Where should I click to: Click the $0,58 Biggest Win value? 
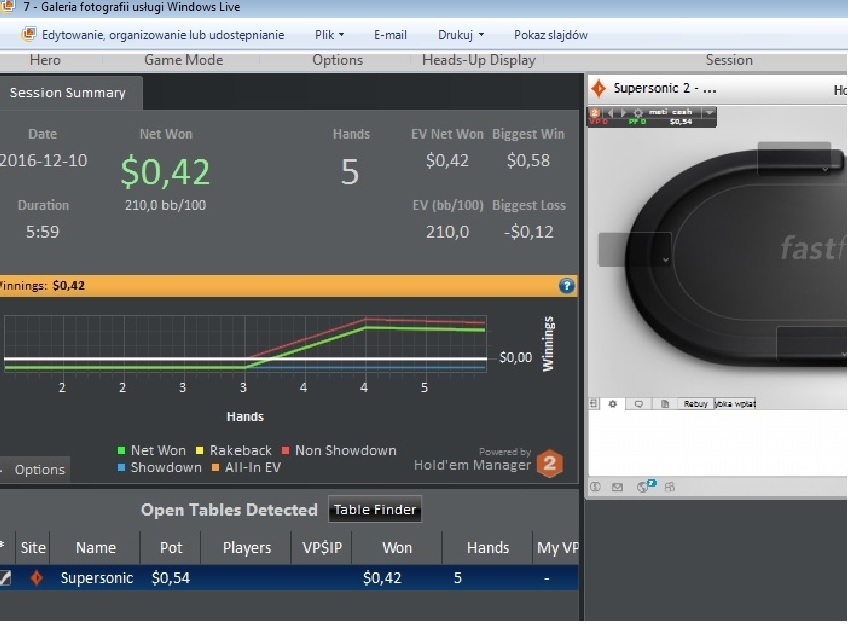[528, 160]
